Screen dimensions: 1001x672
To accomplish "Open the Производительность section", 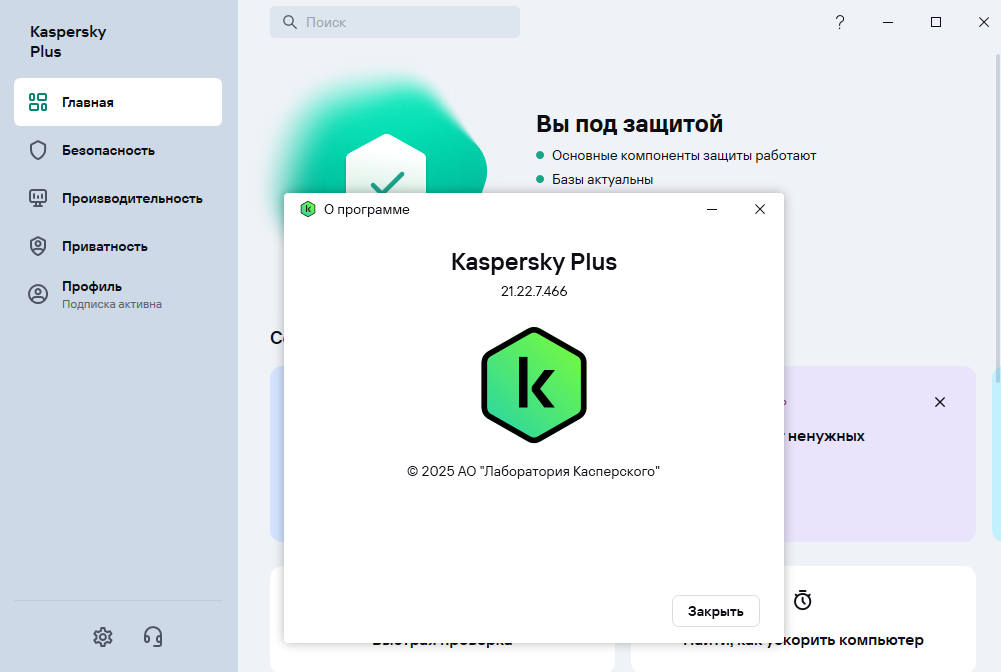I will click(x=118, y=198).
